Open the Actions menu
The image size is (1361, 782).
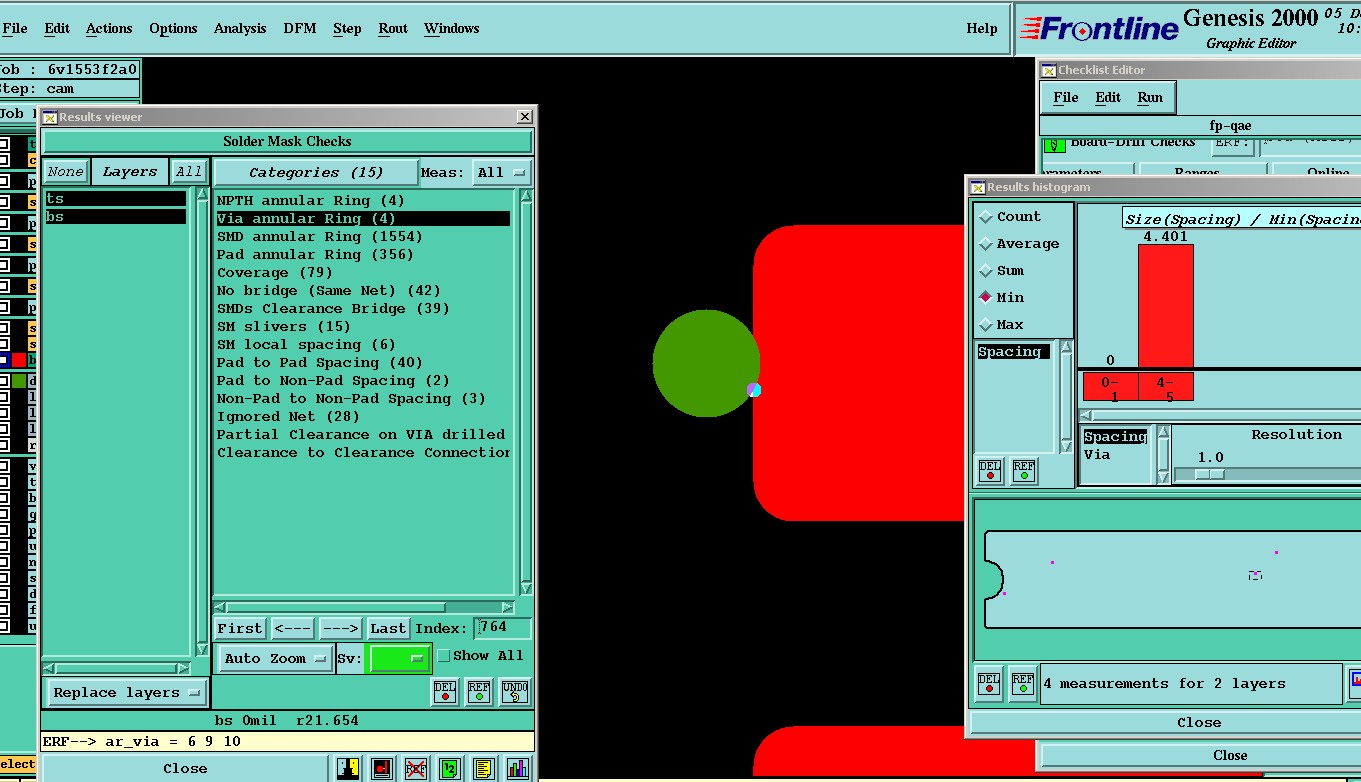(x=109, y=28)
